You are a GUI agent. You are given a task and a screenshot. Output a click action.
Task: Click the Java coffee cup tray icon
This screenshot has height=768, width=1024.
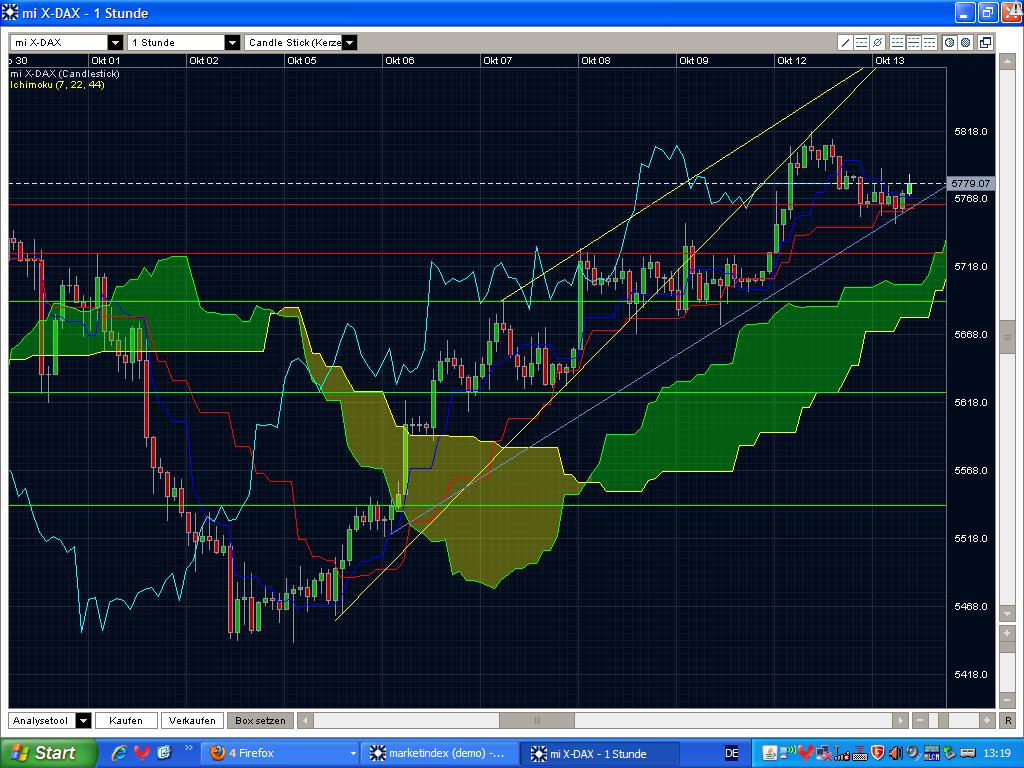(x=770, y=753)
